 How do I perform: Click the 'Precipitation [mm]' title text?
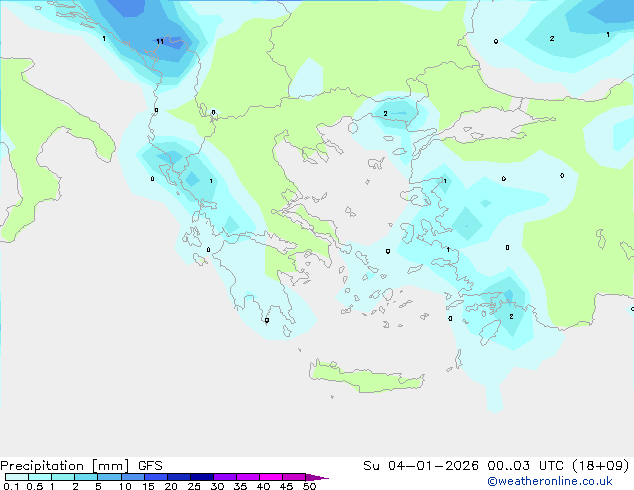(65, 466)
